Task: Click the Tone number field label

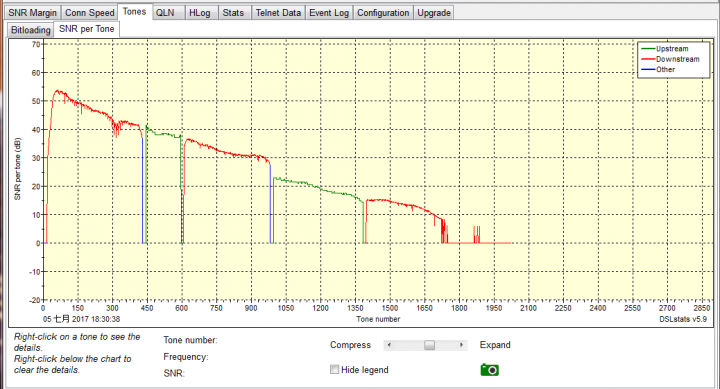Action: pyautogui.click(x=190, y=340)
